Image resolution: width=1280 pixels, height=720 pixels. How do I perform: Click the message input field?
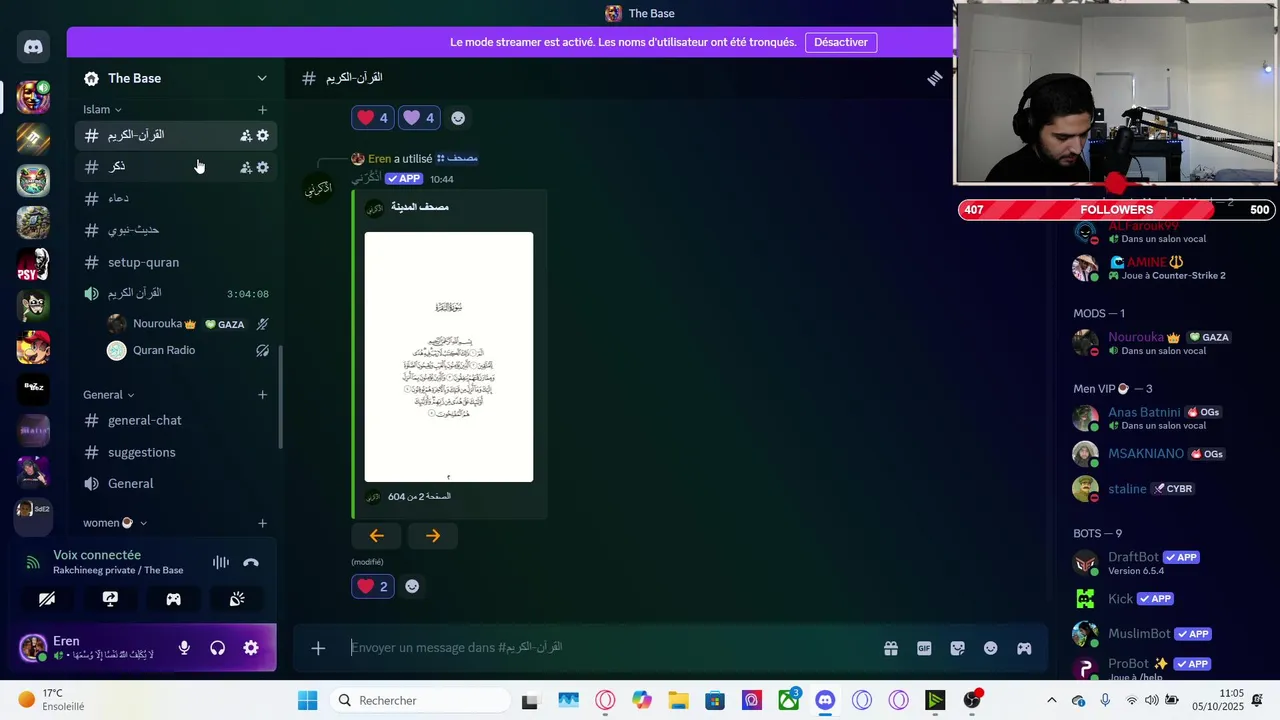click(610, 648)
